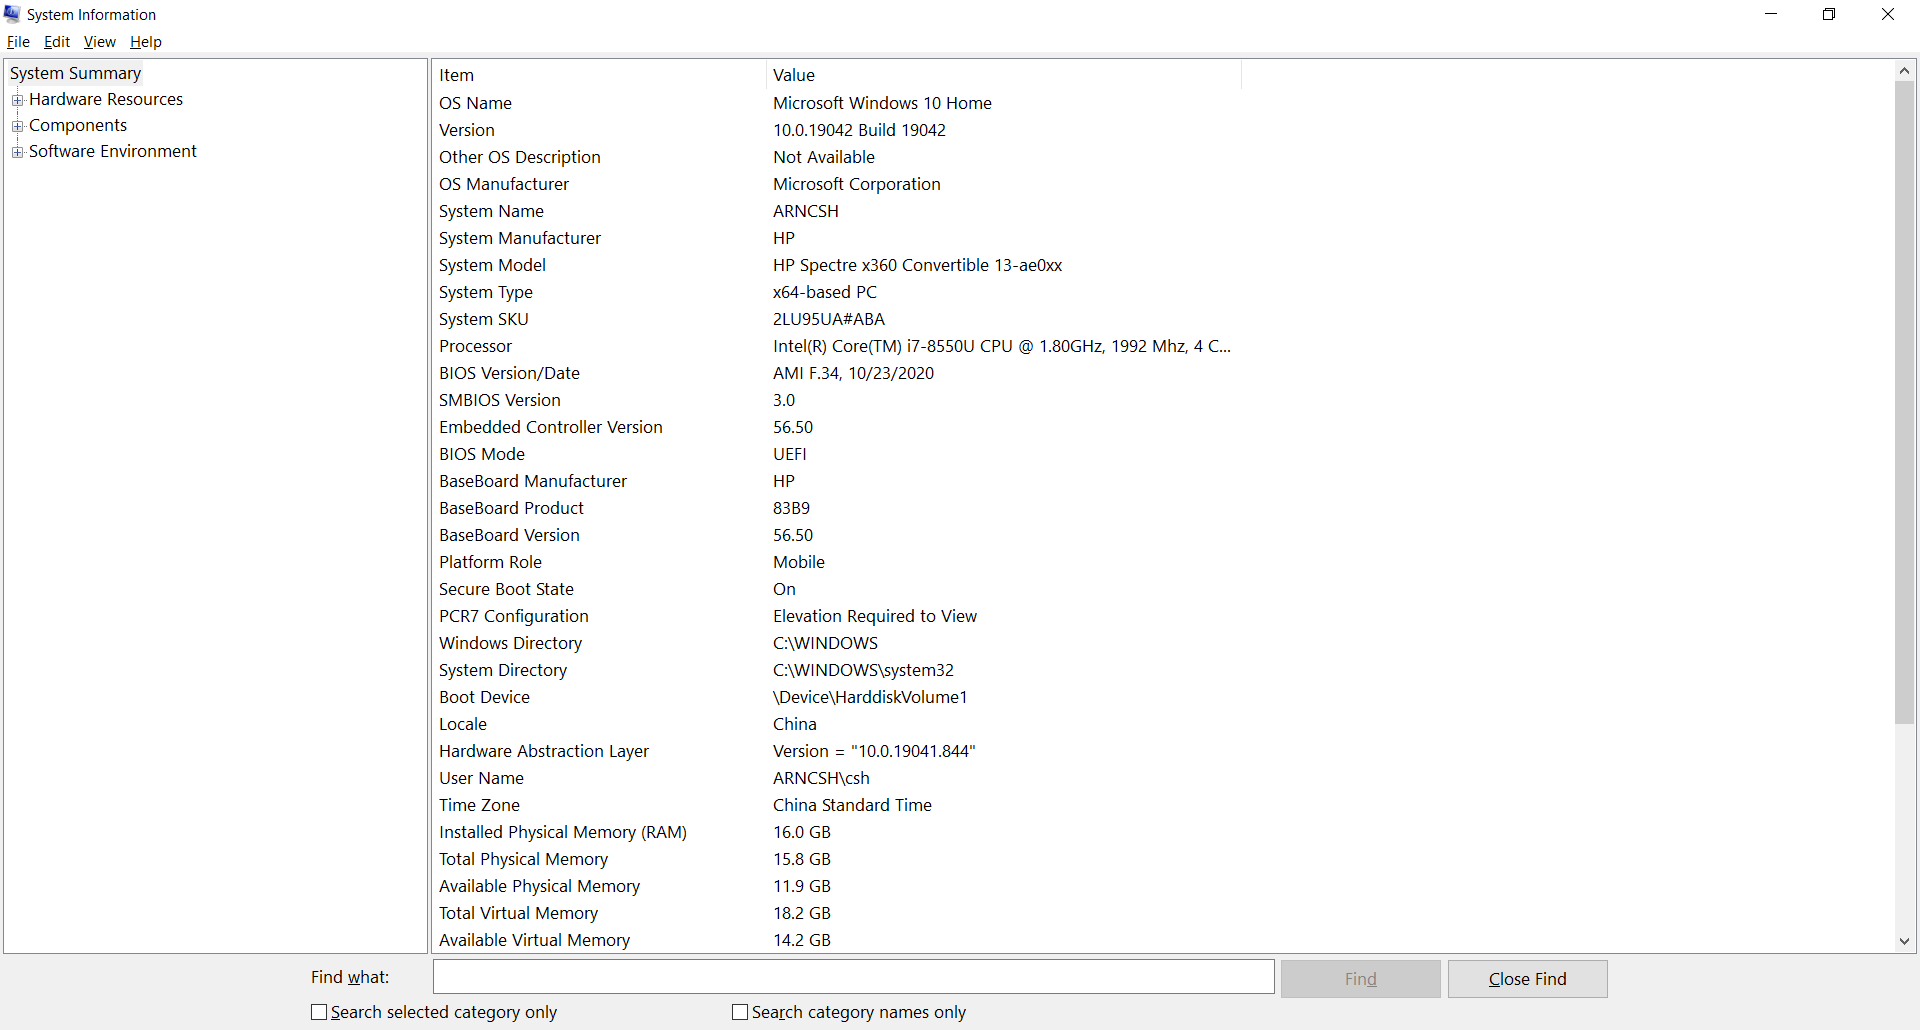Select the Total Physical Memory row
Viewport: 1920px width, 1030px height.
coord(837,859)
